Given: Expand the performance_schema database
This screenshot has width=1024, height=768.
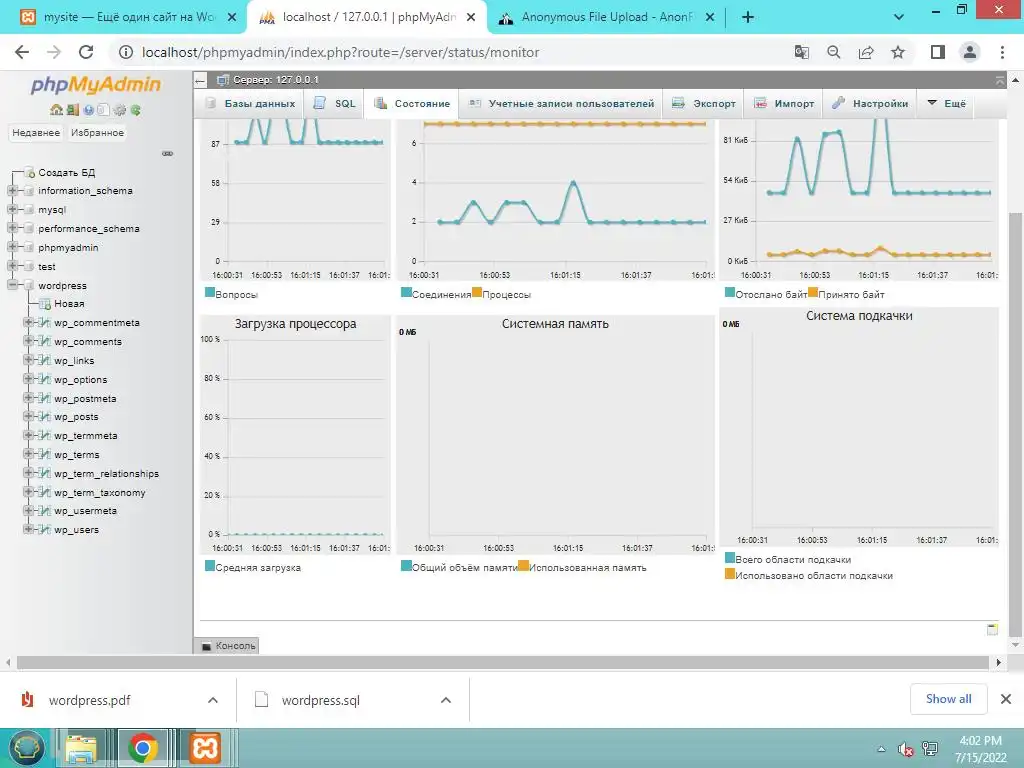Looking at the screenshot, I should point(12,229).
